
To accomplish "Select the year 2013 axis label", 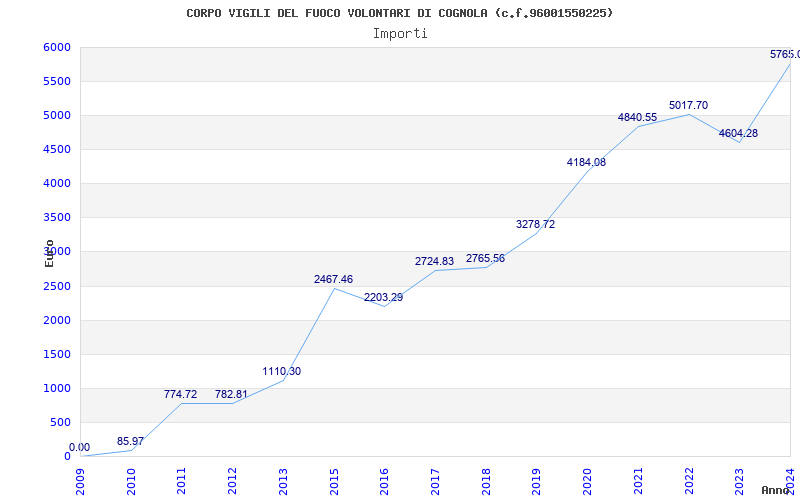I will (283, 482).
